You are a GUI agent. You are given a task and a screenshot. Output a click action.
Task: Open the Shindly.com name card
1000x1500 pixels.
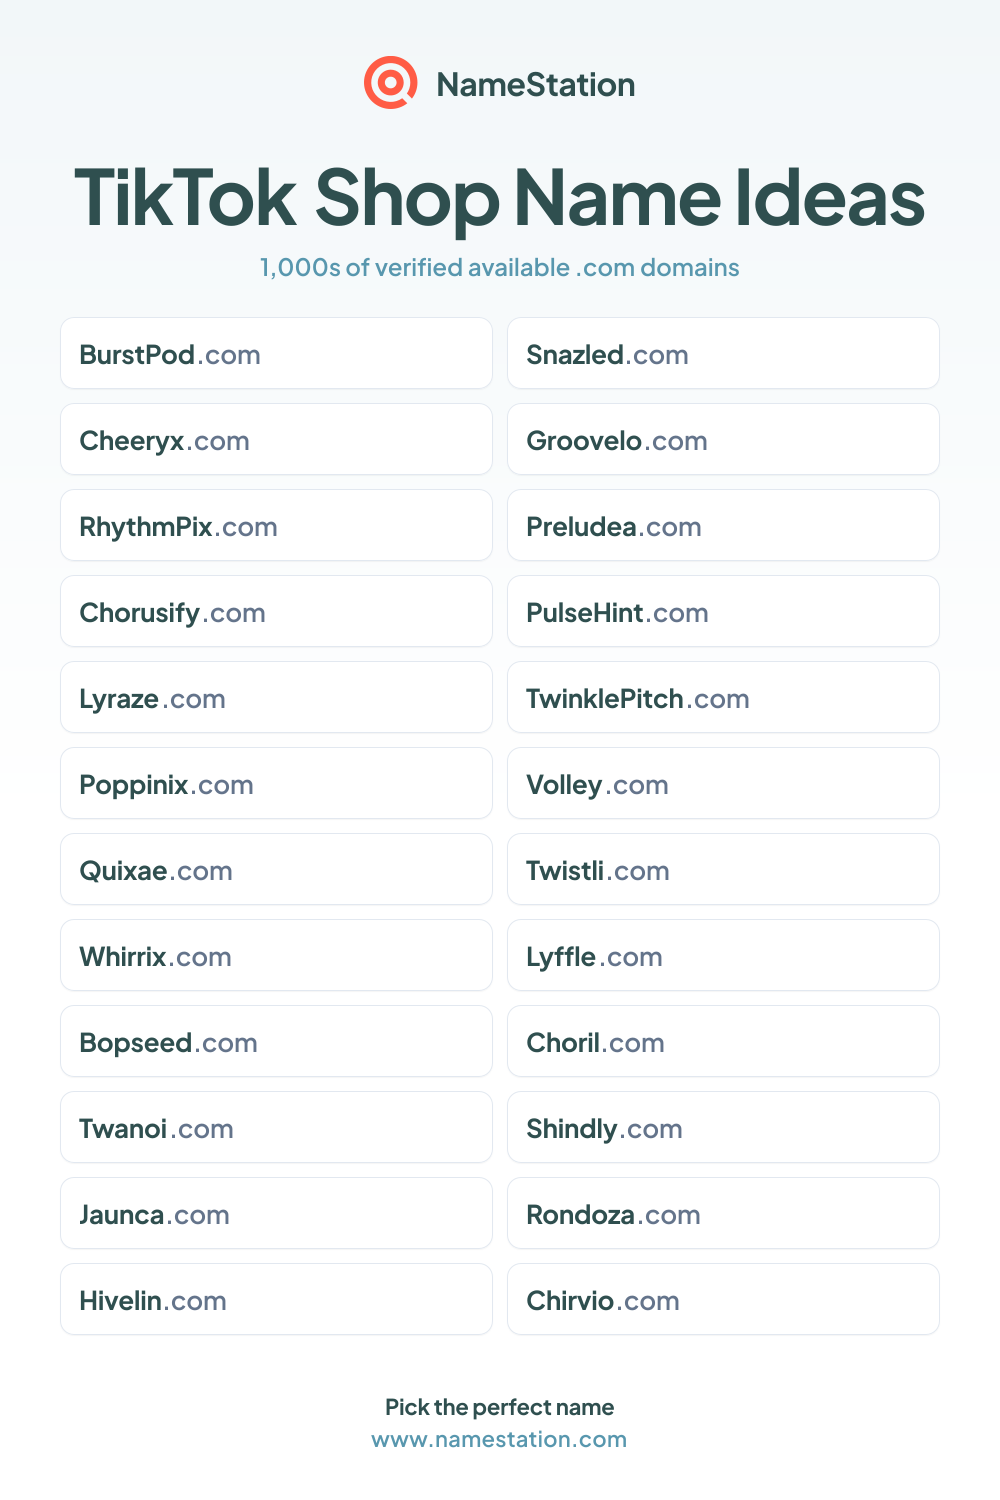click(x=723, y=1127)
